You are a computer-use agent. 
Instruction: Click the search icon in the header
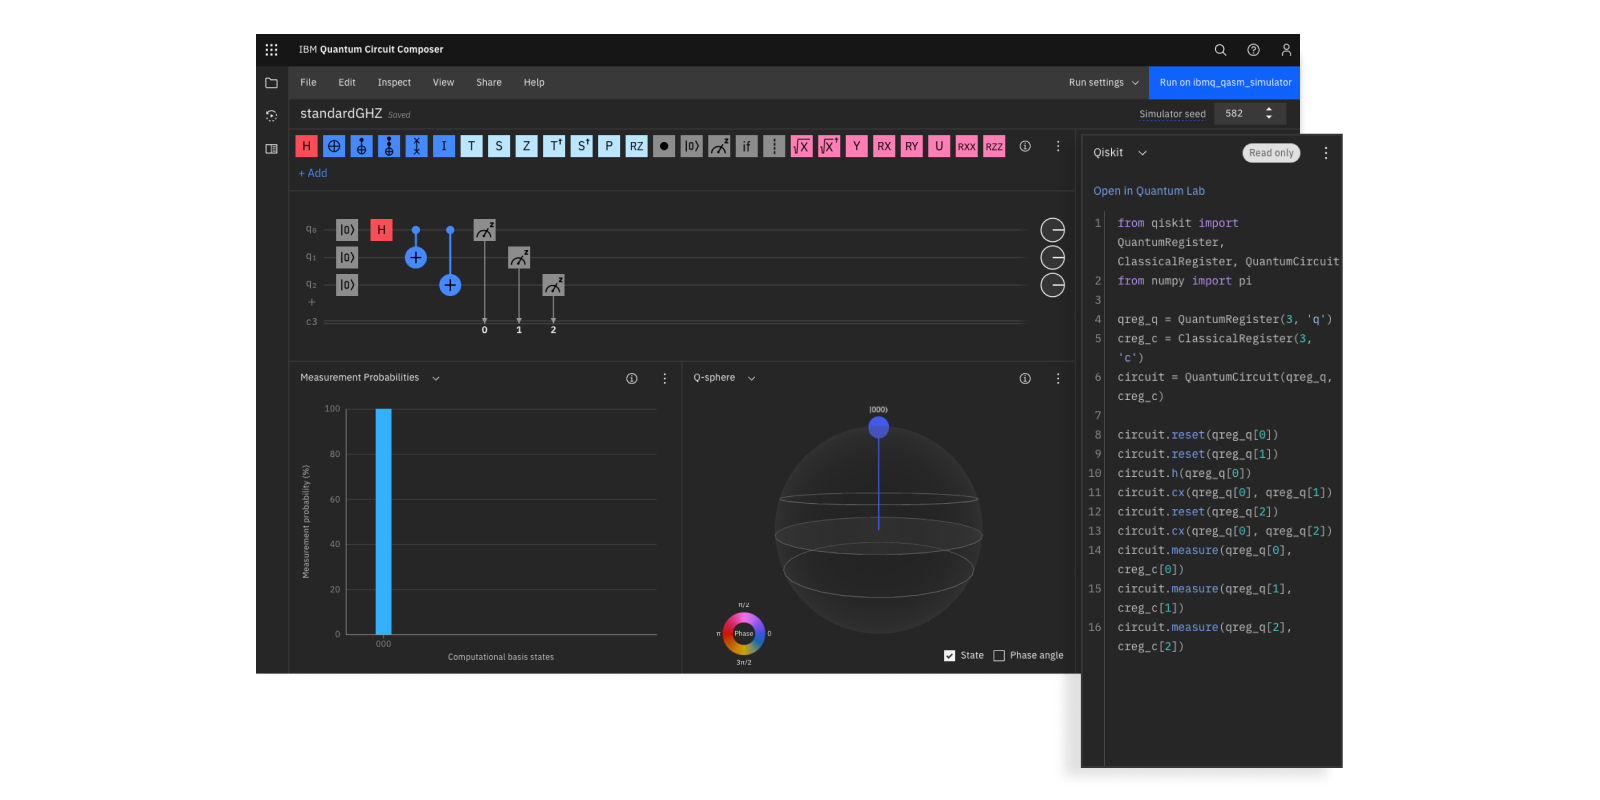tap(1220, 50)
